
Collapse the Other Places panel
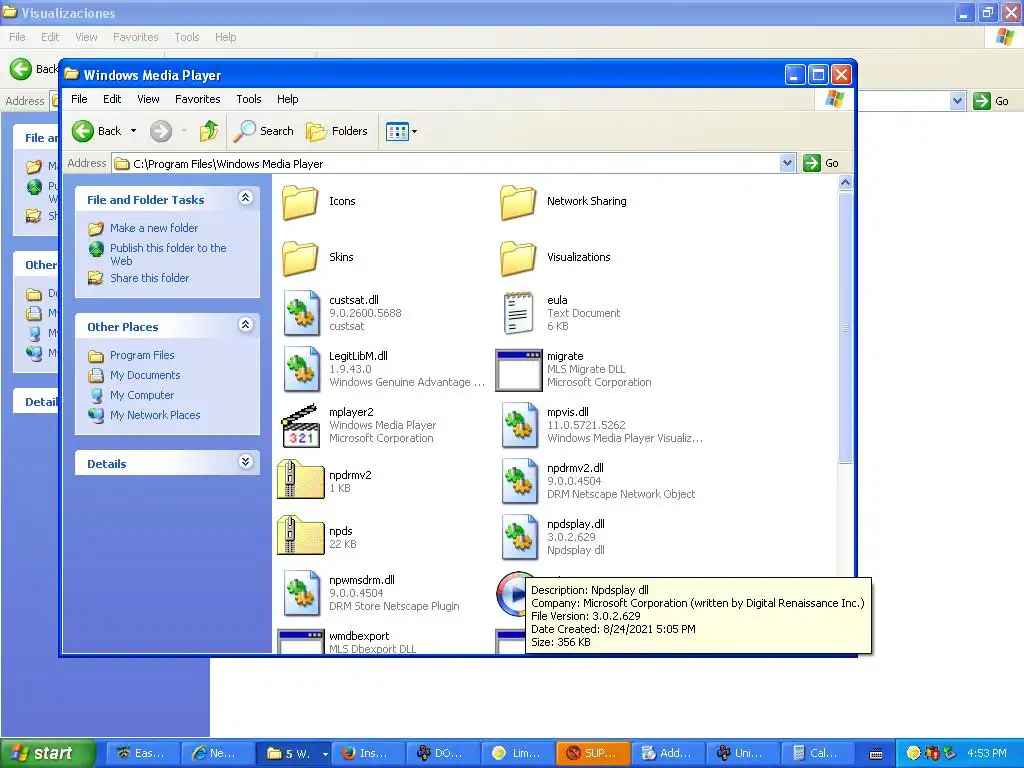tap(246, 325)
